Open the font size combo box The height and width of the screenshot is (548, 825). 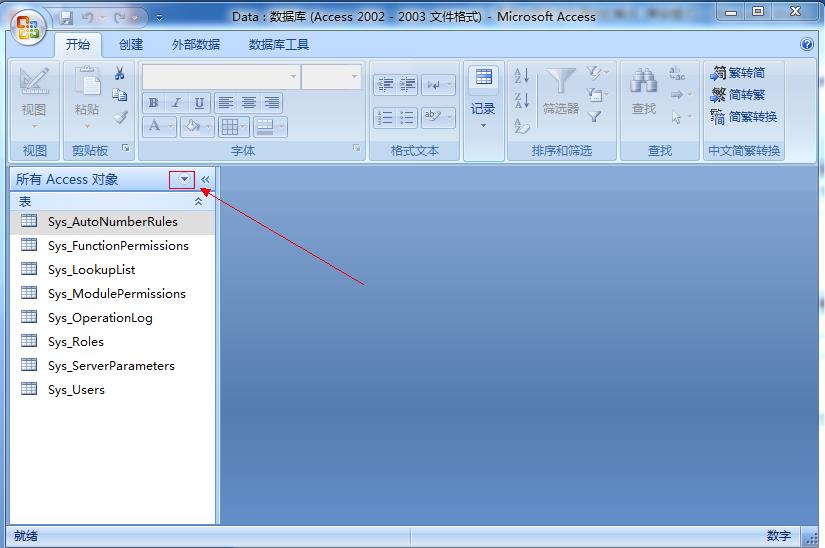331,77
